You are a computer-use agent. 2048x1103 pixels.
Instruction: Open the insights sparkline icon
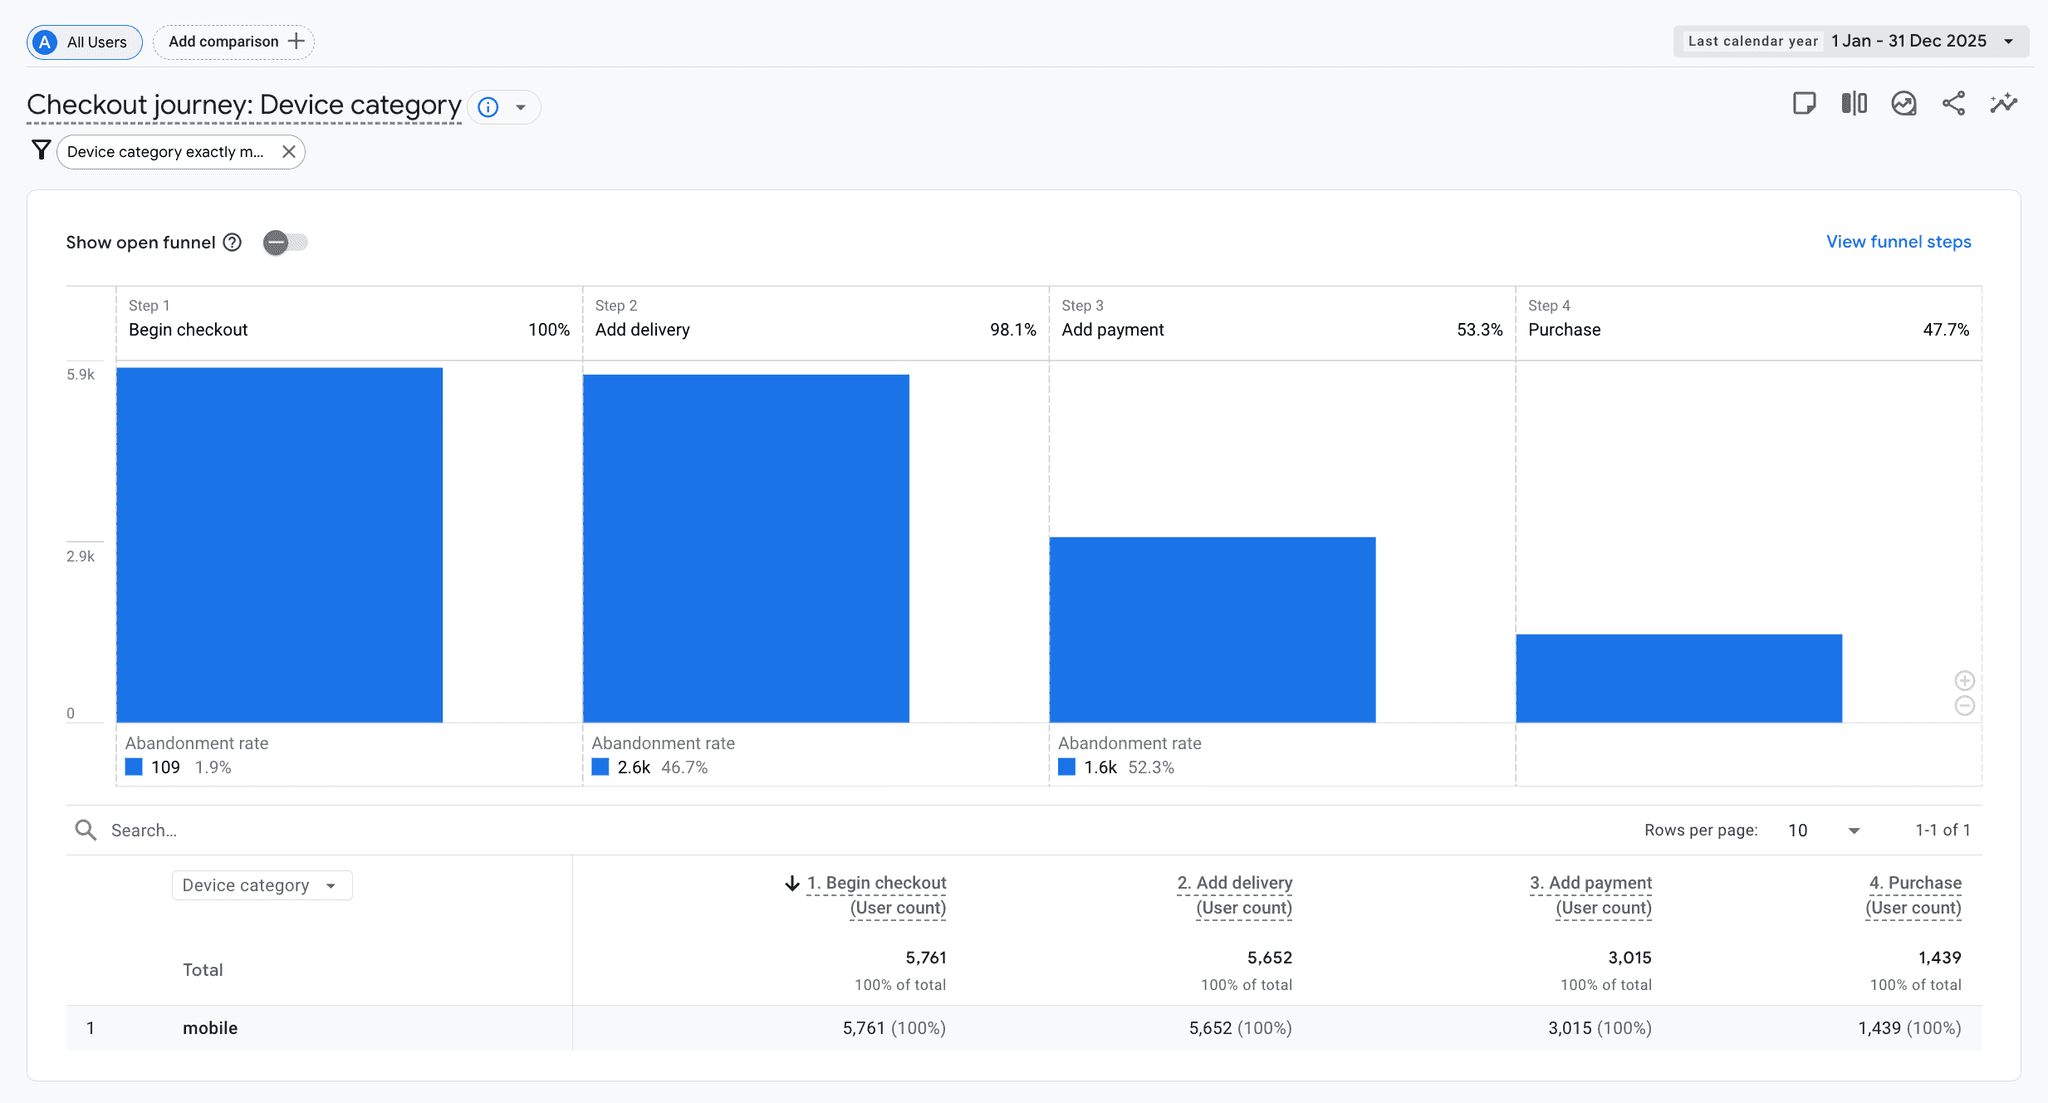(2003, 104)
